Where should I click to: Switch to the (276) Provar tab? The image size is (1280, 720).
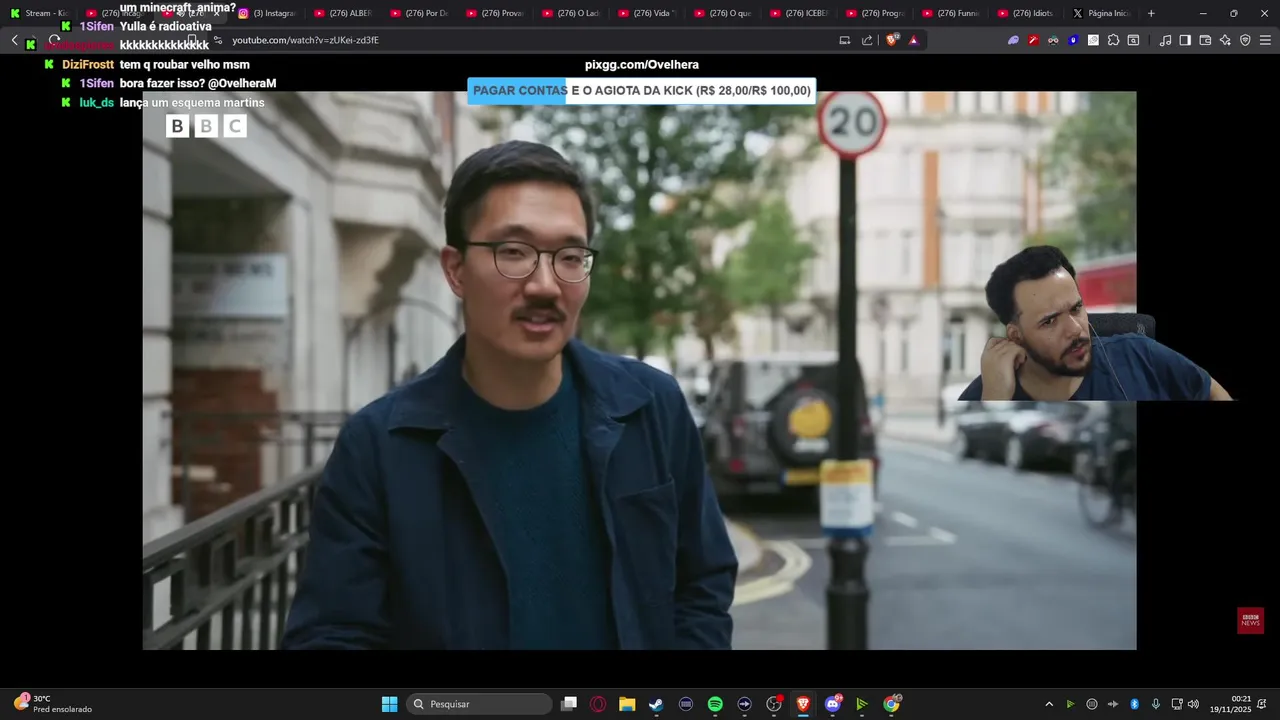[x=494, y=13]
